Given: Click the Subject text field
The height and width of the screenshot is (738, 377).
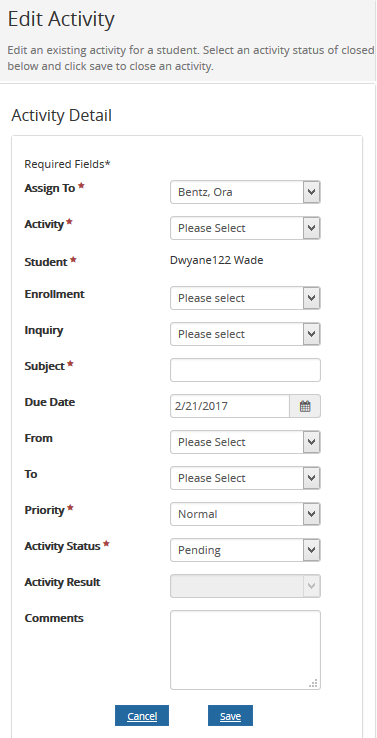Looking at the screenshot, I should pyautogui.click(x=245, y=370).
